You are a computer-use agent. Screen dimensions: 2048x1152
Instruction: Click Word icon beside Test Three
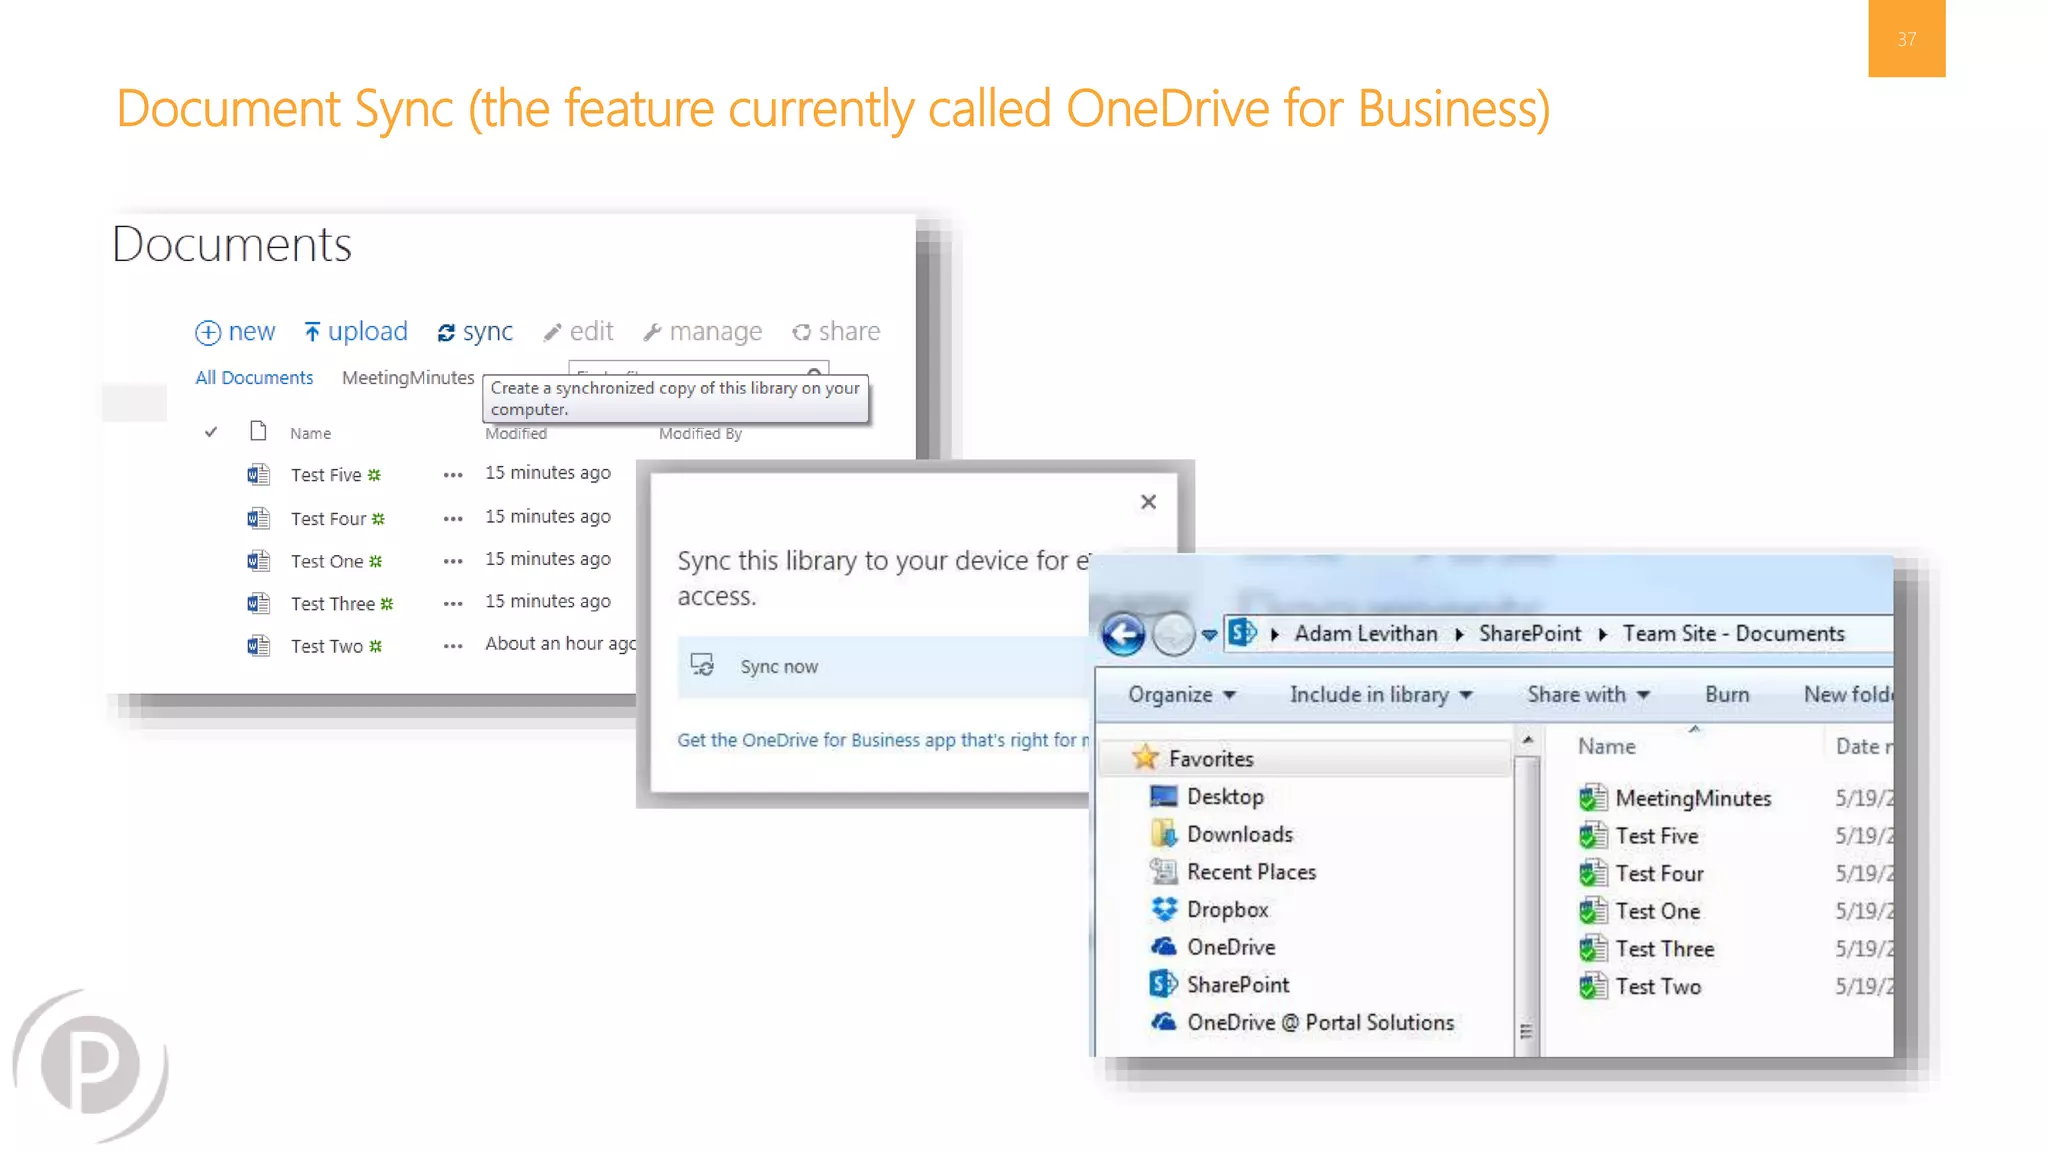[258, 603]
